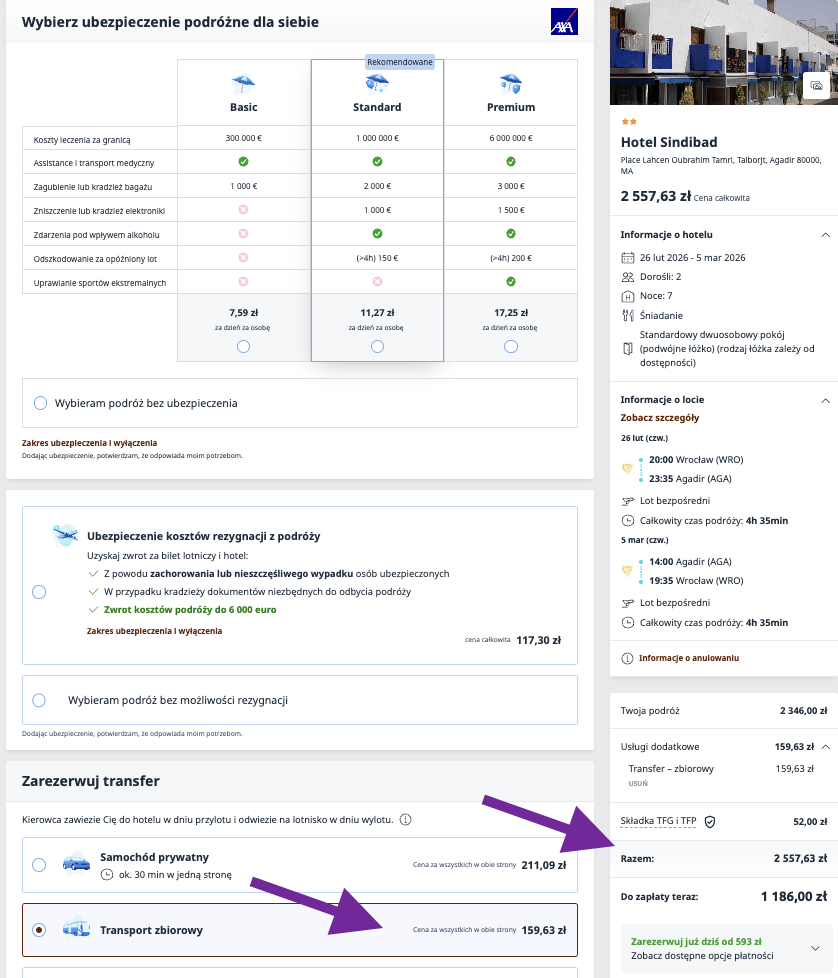
Task: Click USUŃ to remove transfer
Action: (637, 784)
